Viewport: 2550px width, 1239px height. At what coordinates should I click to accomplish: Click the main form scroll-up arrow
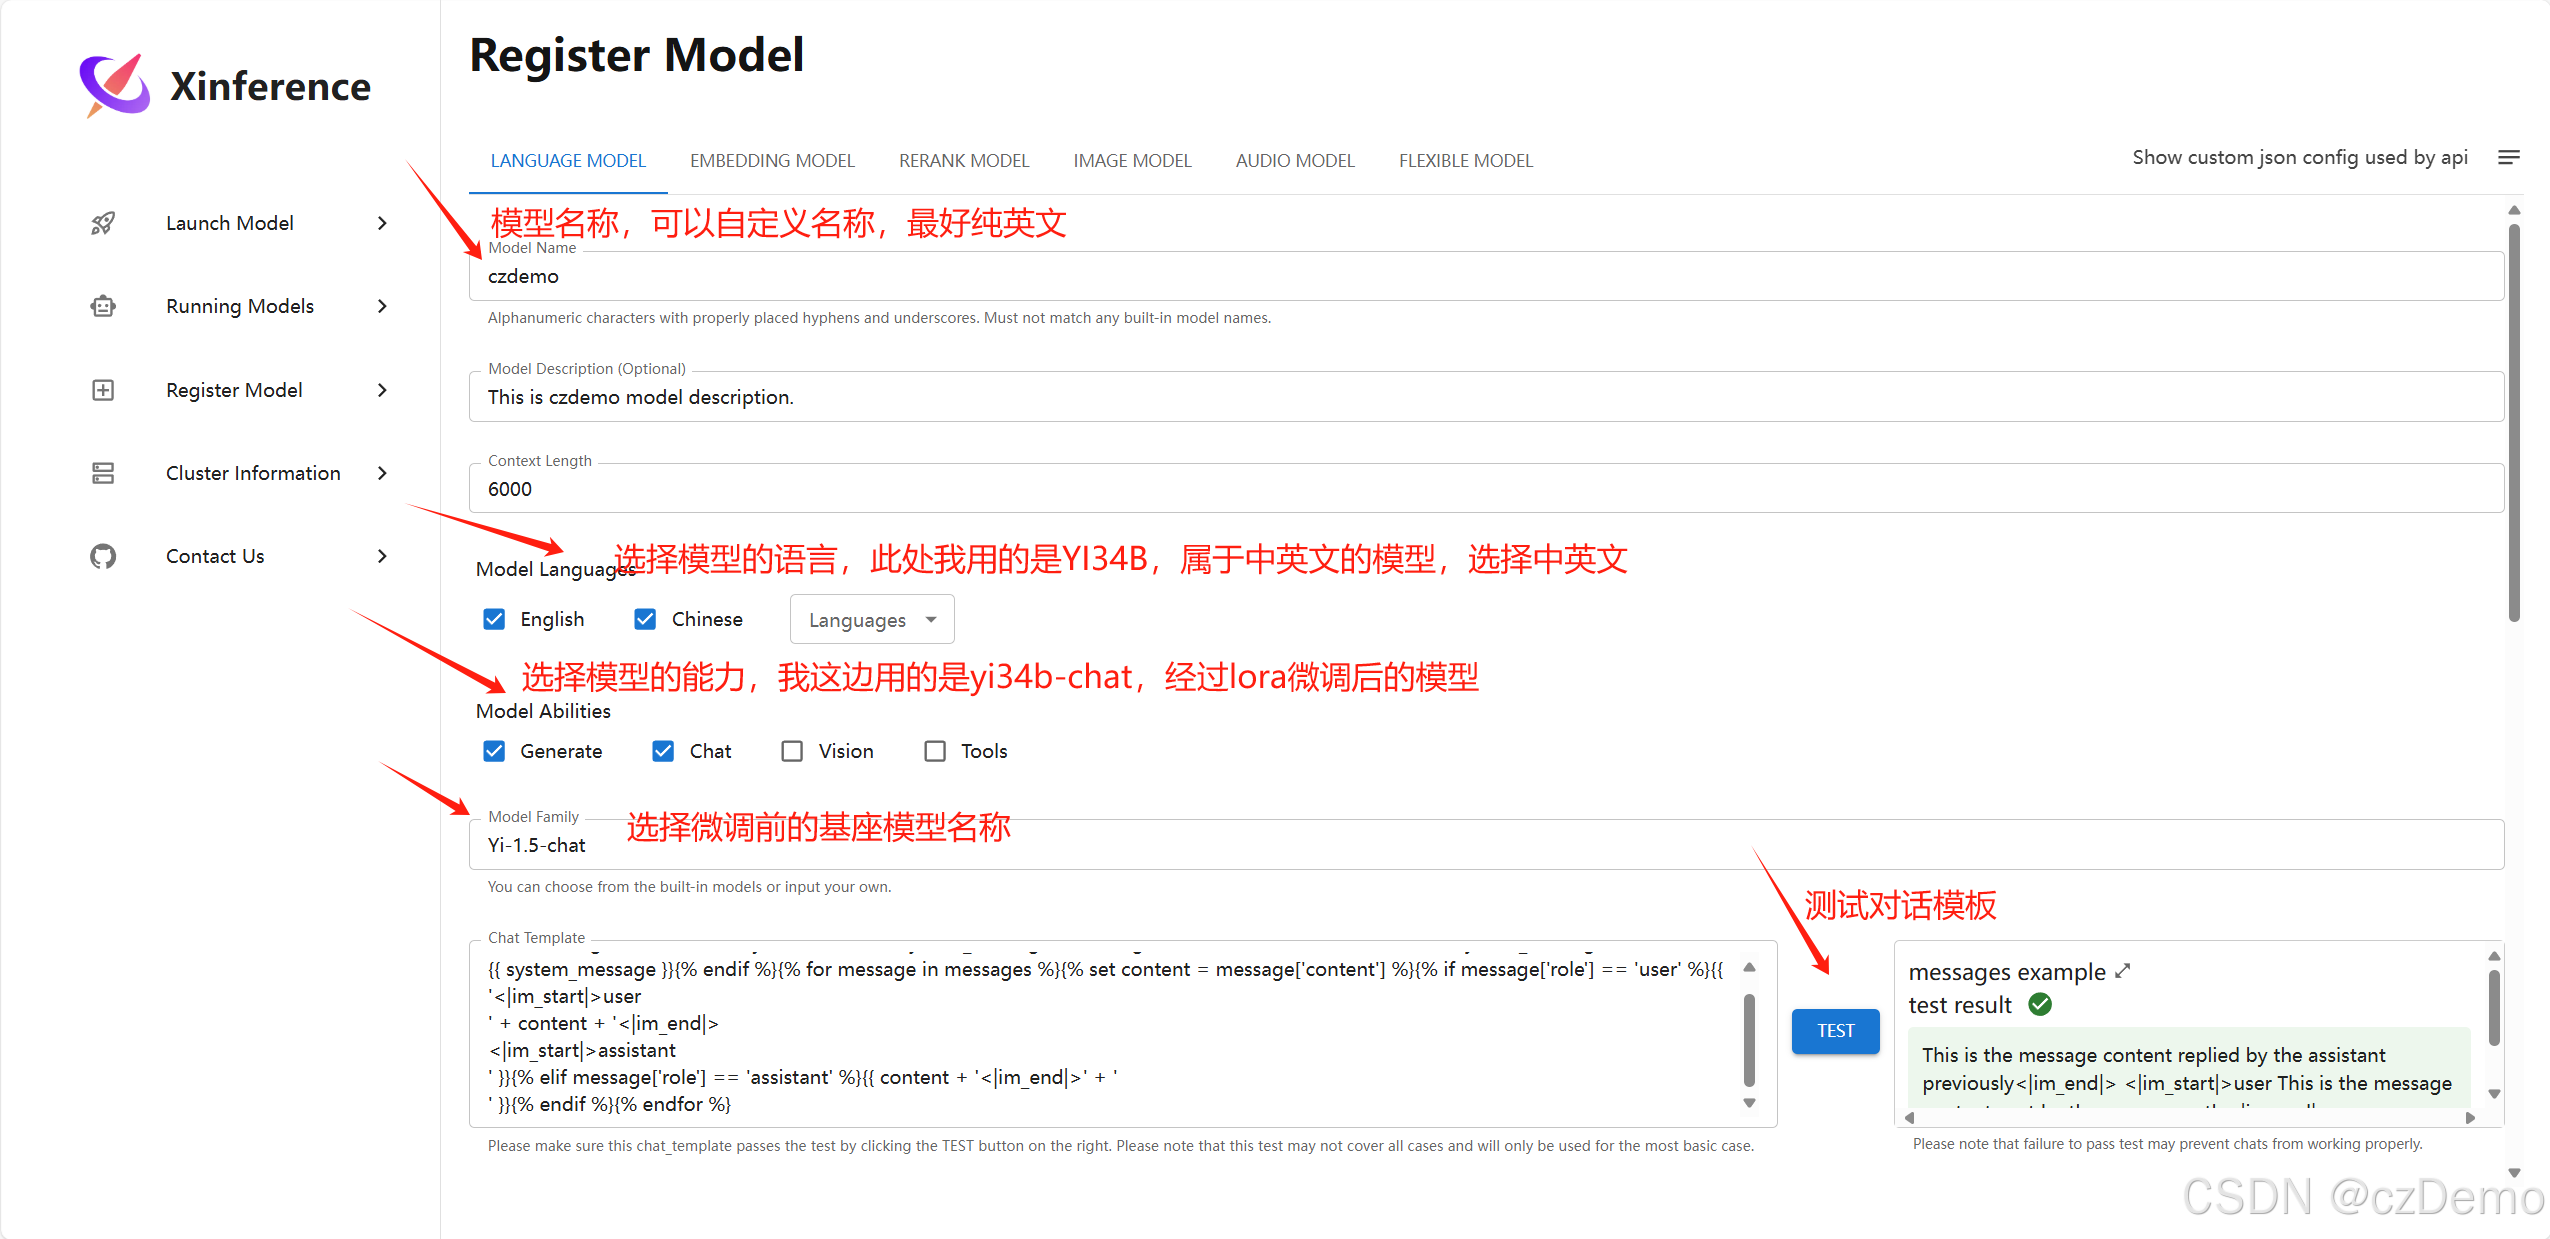(x=2514, y=210)
